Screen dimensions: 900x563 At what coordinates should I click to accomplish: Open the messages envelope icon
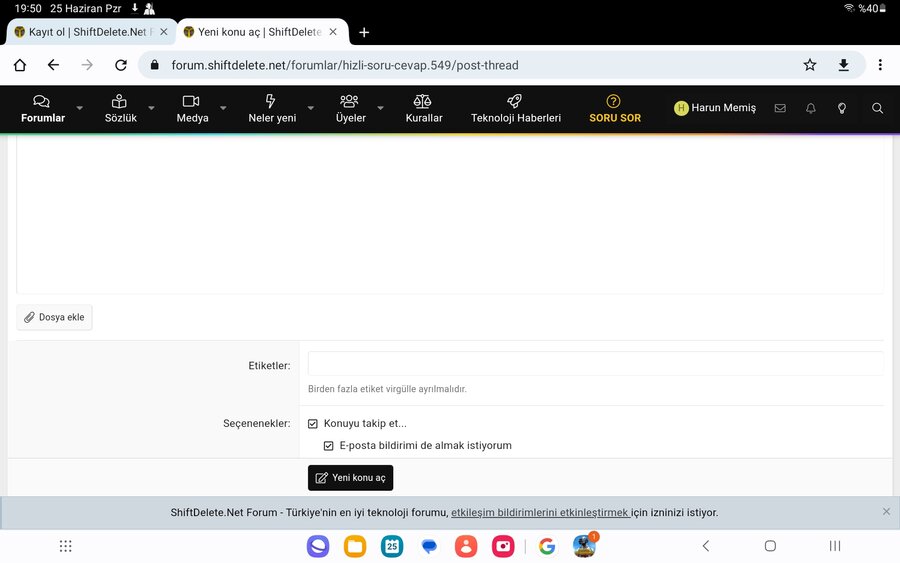[780, 108]
